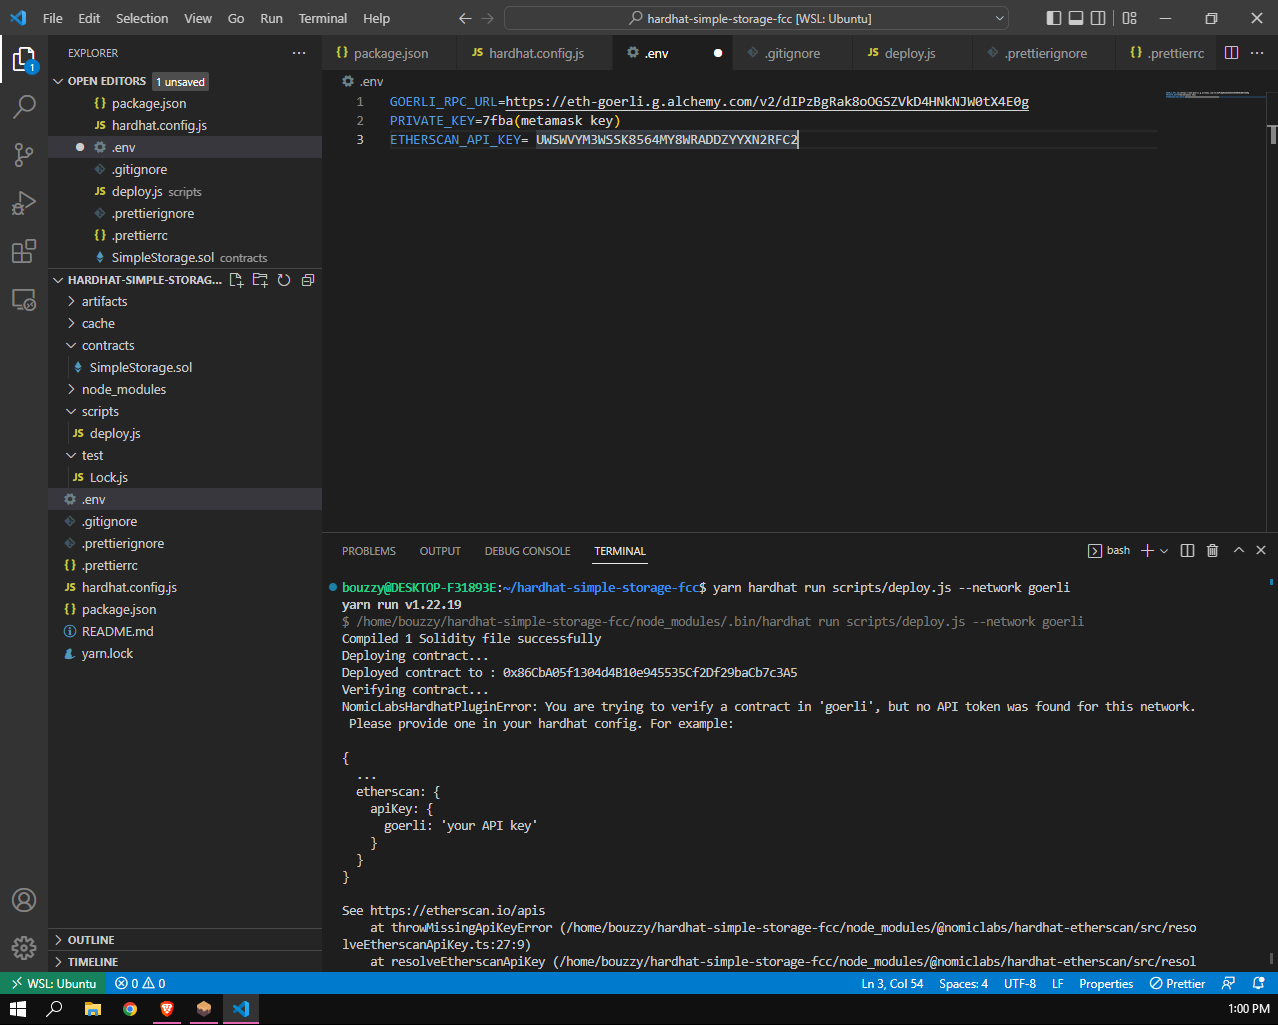Open the File menu

pos(53,18)
